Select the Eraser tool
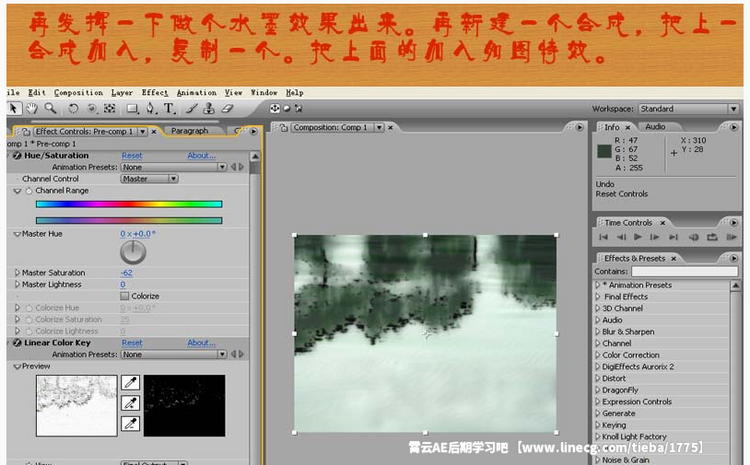Viewport: 750px width, 465px height. point(227,109)
